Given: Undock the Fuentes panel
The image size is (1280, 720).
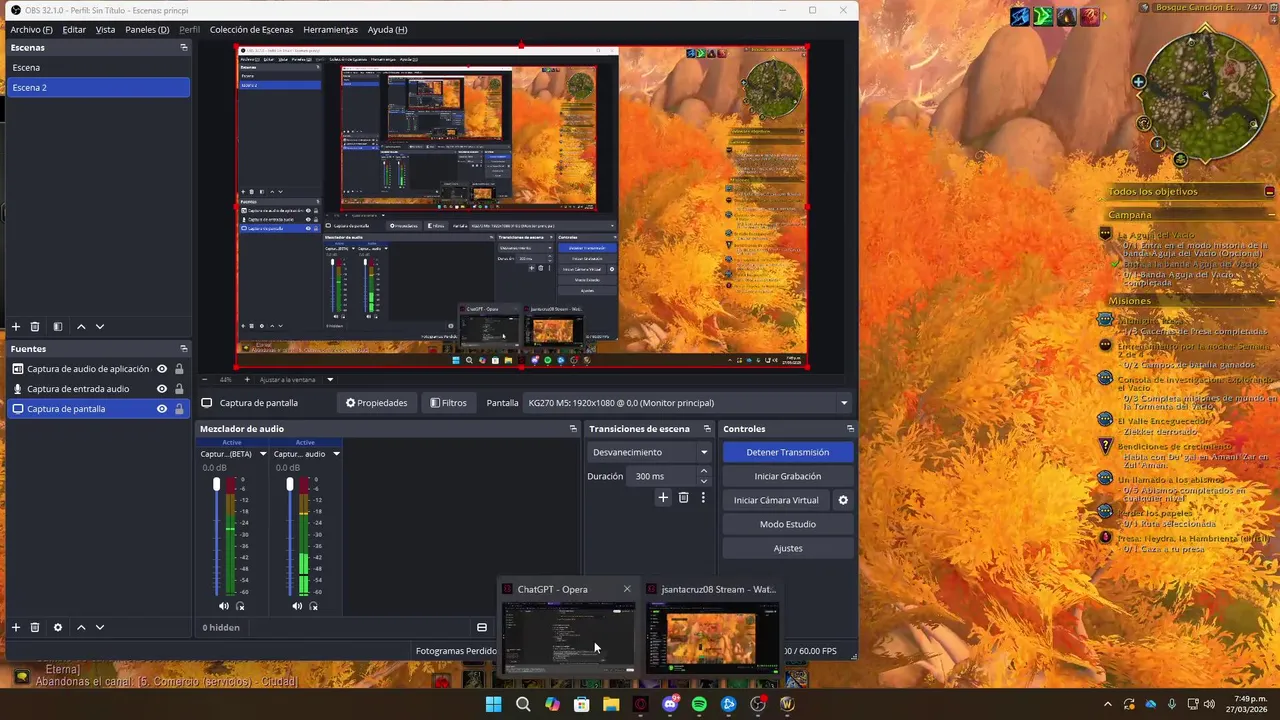Looking at the screenshot, I should (x=183, y=348).
